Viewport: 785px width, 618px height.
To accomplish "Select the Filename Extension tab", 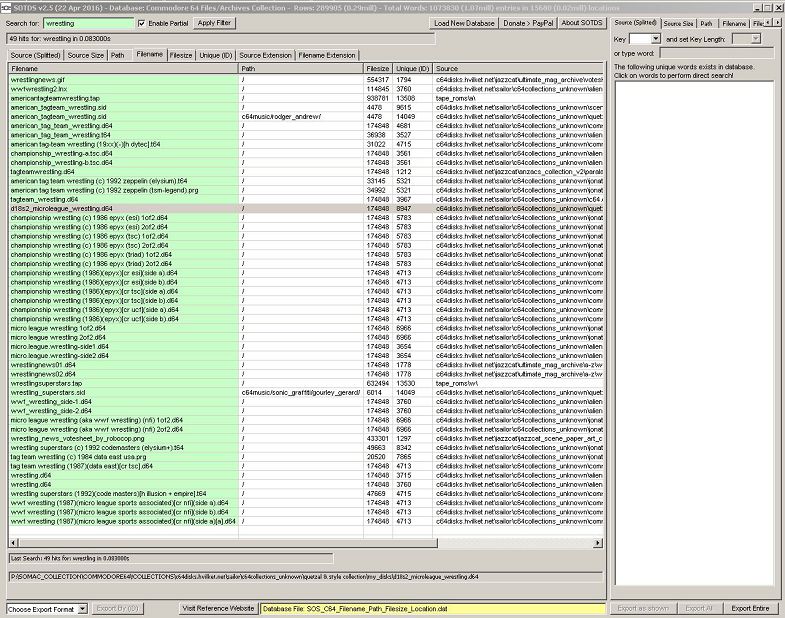I will 326,55.
